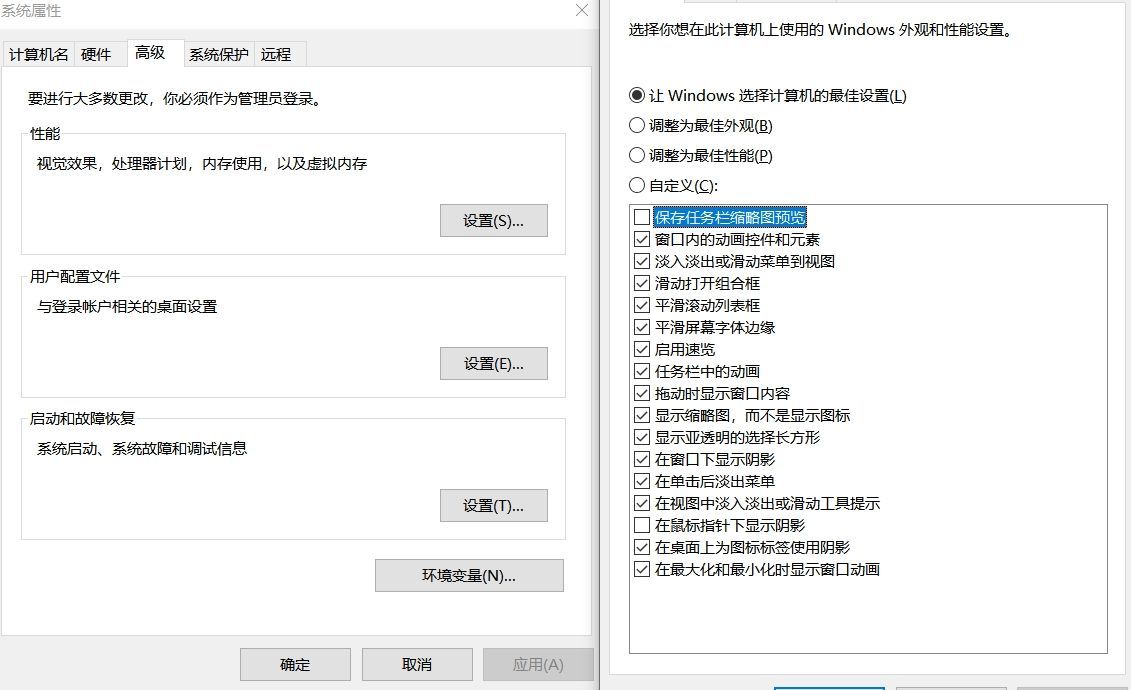Screen dimensions: 1131x690
Task: Toggle 在桌面上为图标标签使用阴影 checkbox
Action: pyautogui.click(x=642, y=547)
